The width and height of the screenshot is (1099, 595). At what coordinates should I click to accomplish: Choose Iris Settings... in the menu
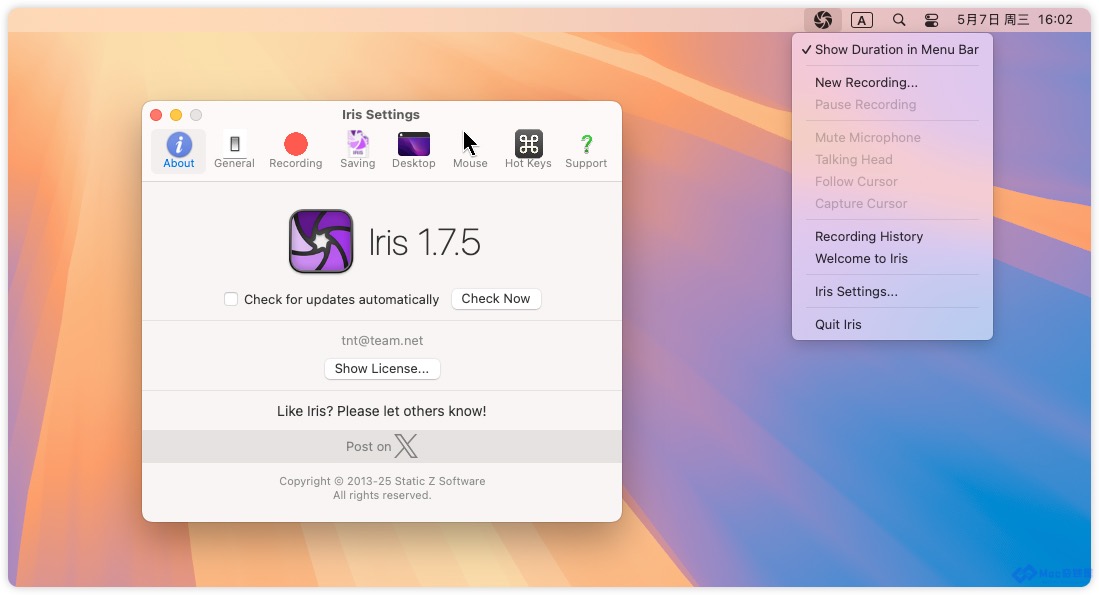coord(892,291)
